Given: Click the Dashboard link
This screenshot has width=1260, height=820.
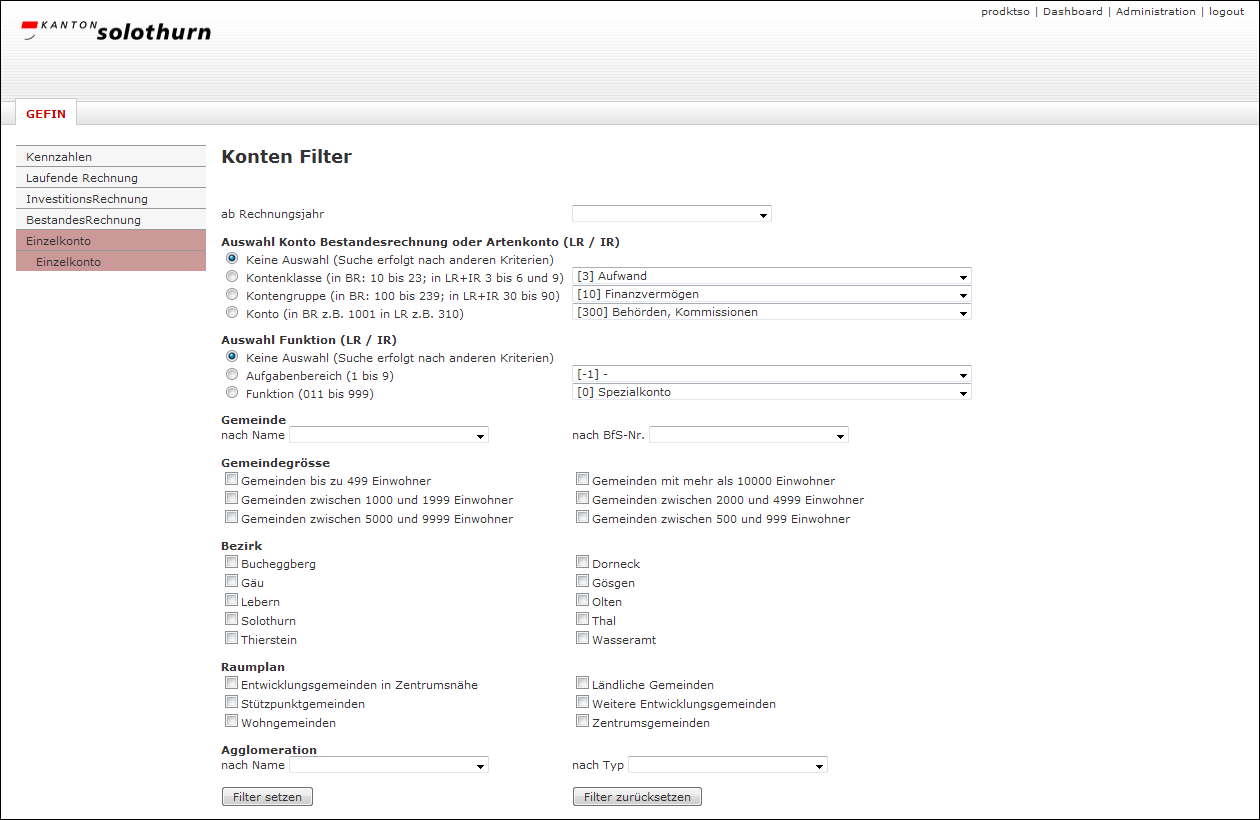Looking at the screenshot, I should (1072, 12).
